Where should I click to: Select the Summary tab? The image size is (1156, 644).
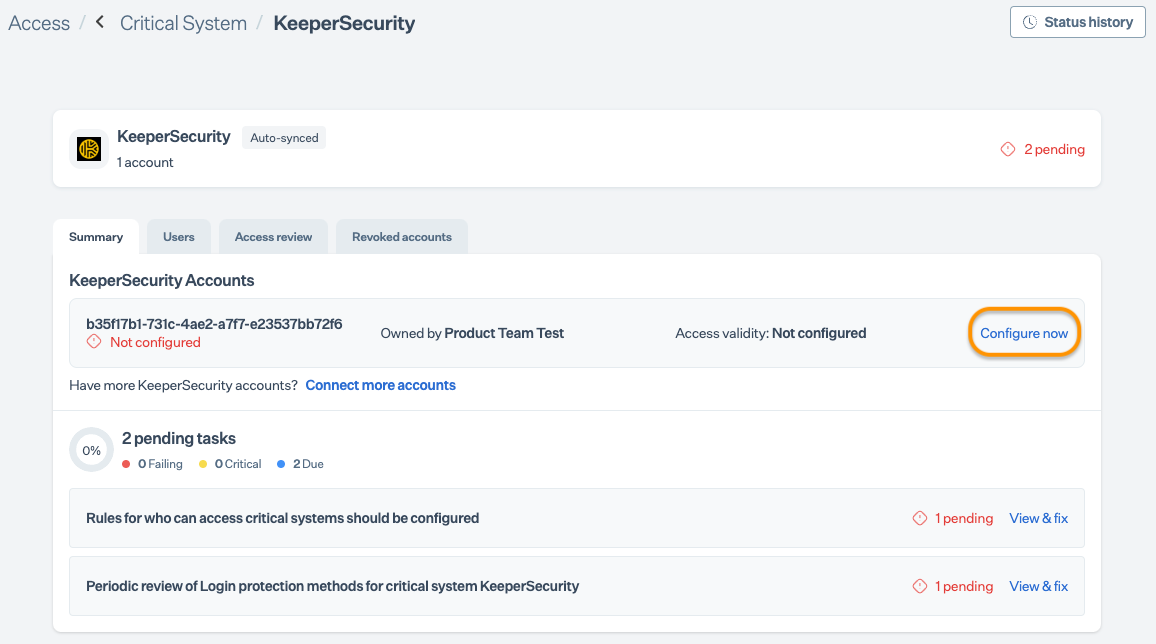96,237
